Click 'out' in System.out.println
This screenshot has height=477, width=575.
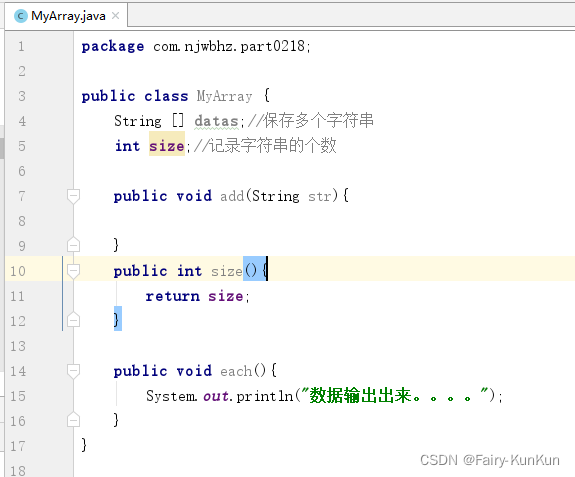216,397
